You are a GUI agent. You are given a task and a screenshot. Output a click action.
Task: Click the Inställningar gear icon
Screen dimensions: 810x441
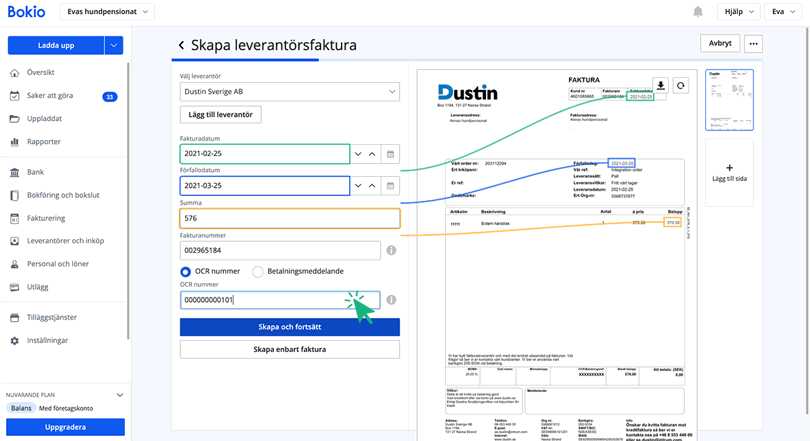pyautogui.click(x=14, y=341)
